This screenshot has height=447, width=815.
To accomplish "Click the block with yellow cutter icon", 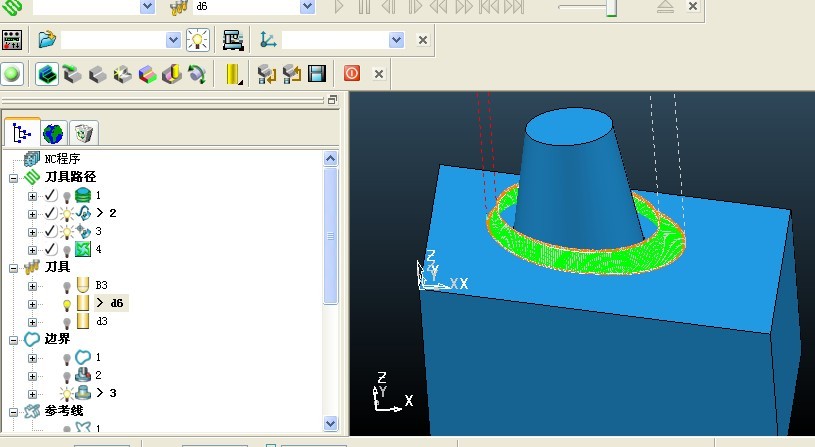I will tap(172, 74).
